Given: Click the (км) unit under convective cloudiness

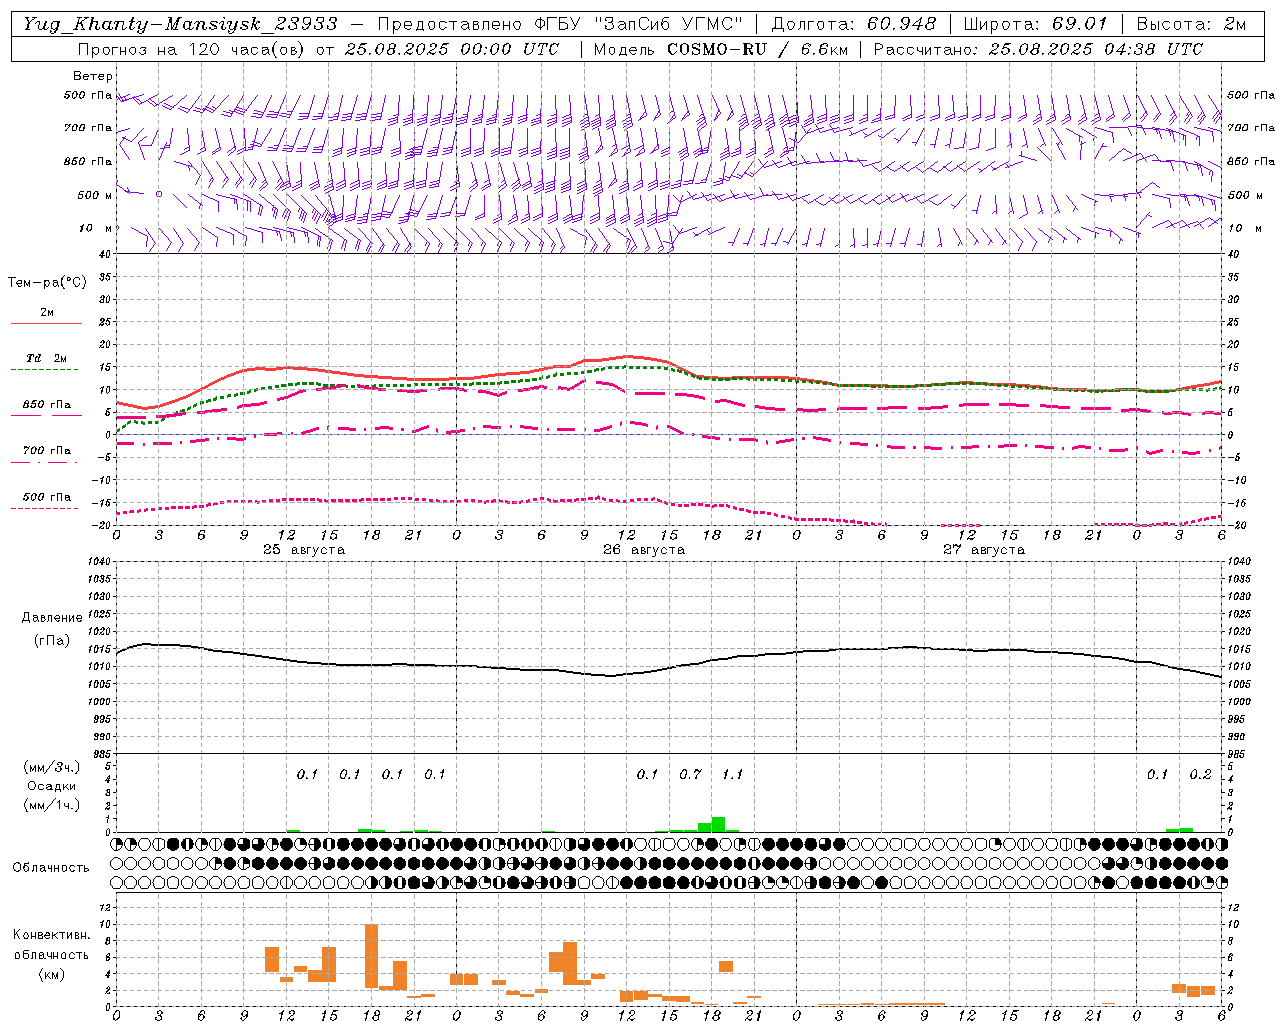Looking at the screenshot, I should [52, 974].
